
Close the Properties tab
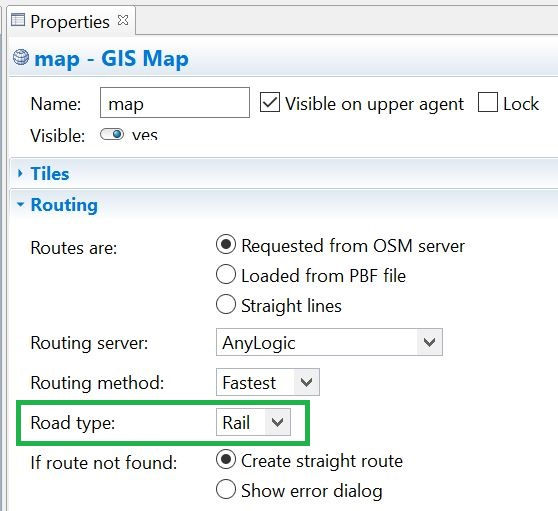[x=123, y=20]
